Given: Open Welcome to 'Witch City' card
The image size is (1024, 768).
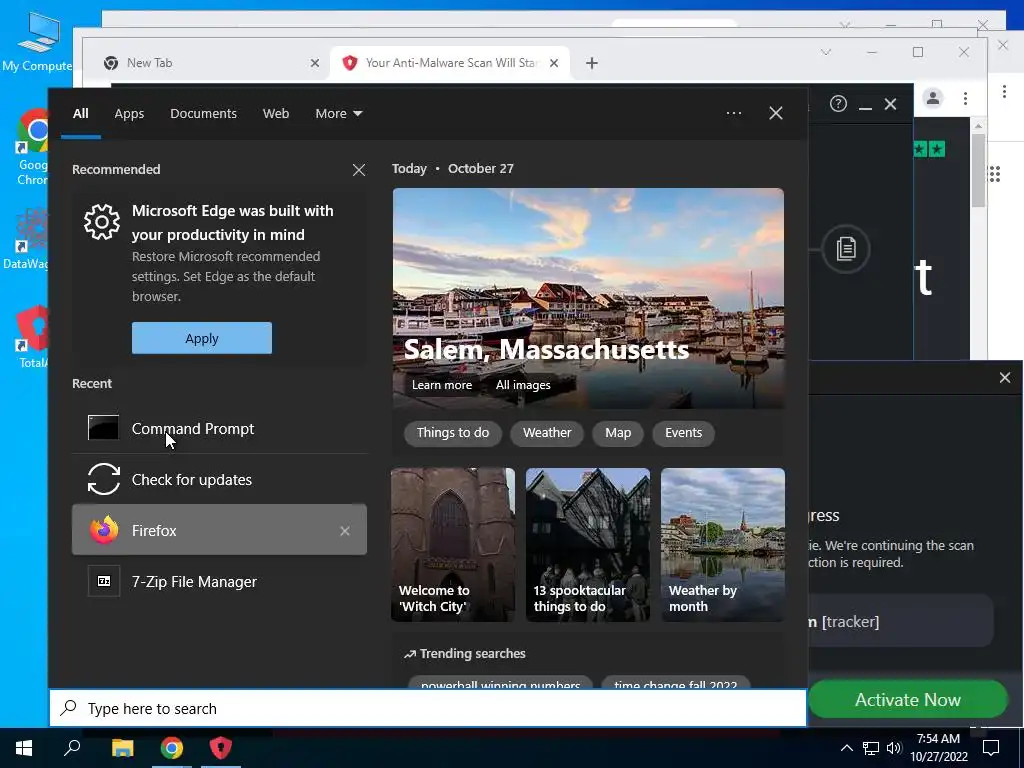Looking at the screenshot, I should click(453, 545).
